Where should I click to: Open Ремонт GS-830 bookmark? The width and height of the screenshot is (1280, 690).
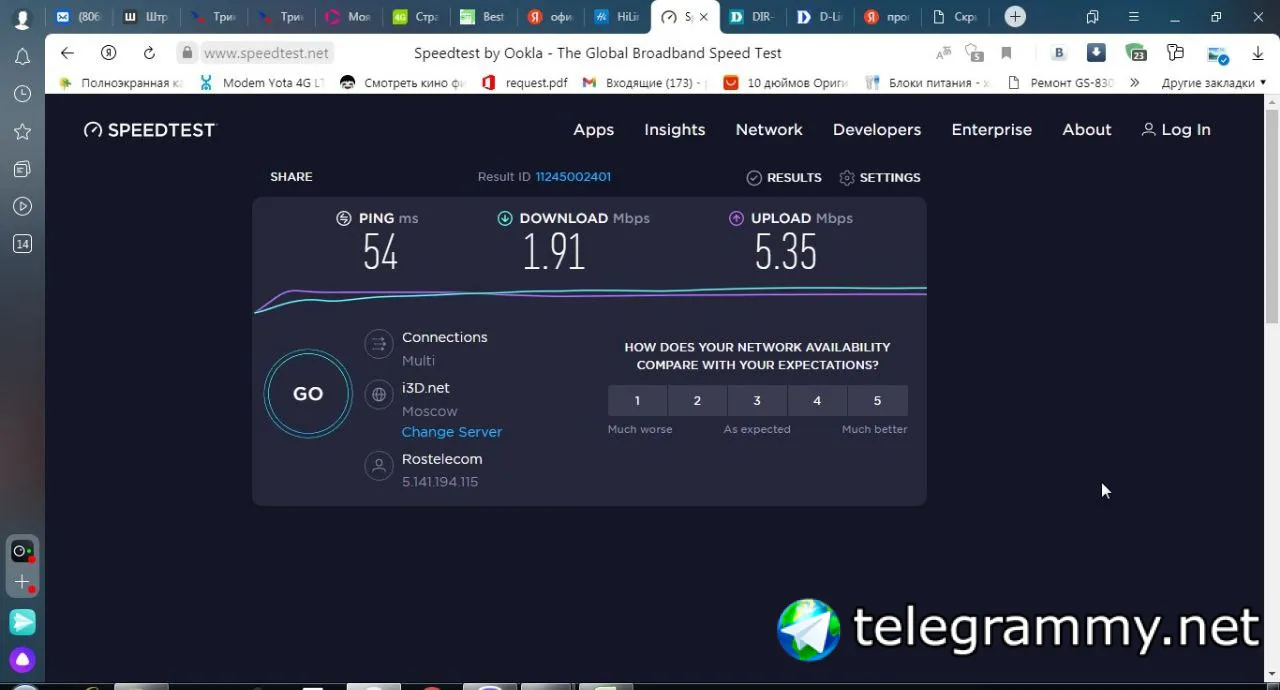(x=1060, y=83)
